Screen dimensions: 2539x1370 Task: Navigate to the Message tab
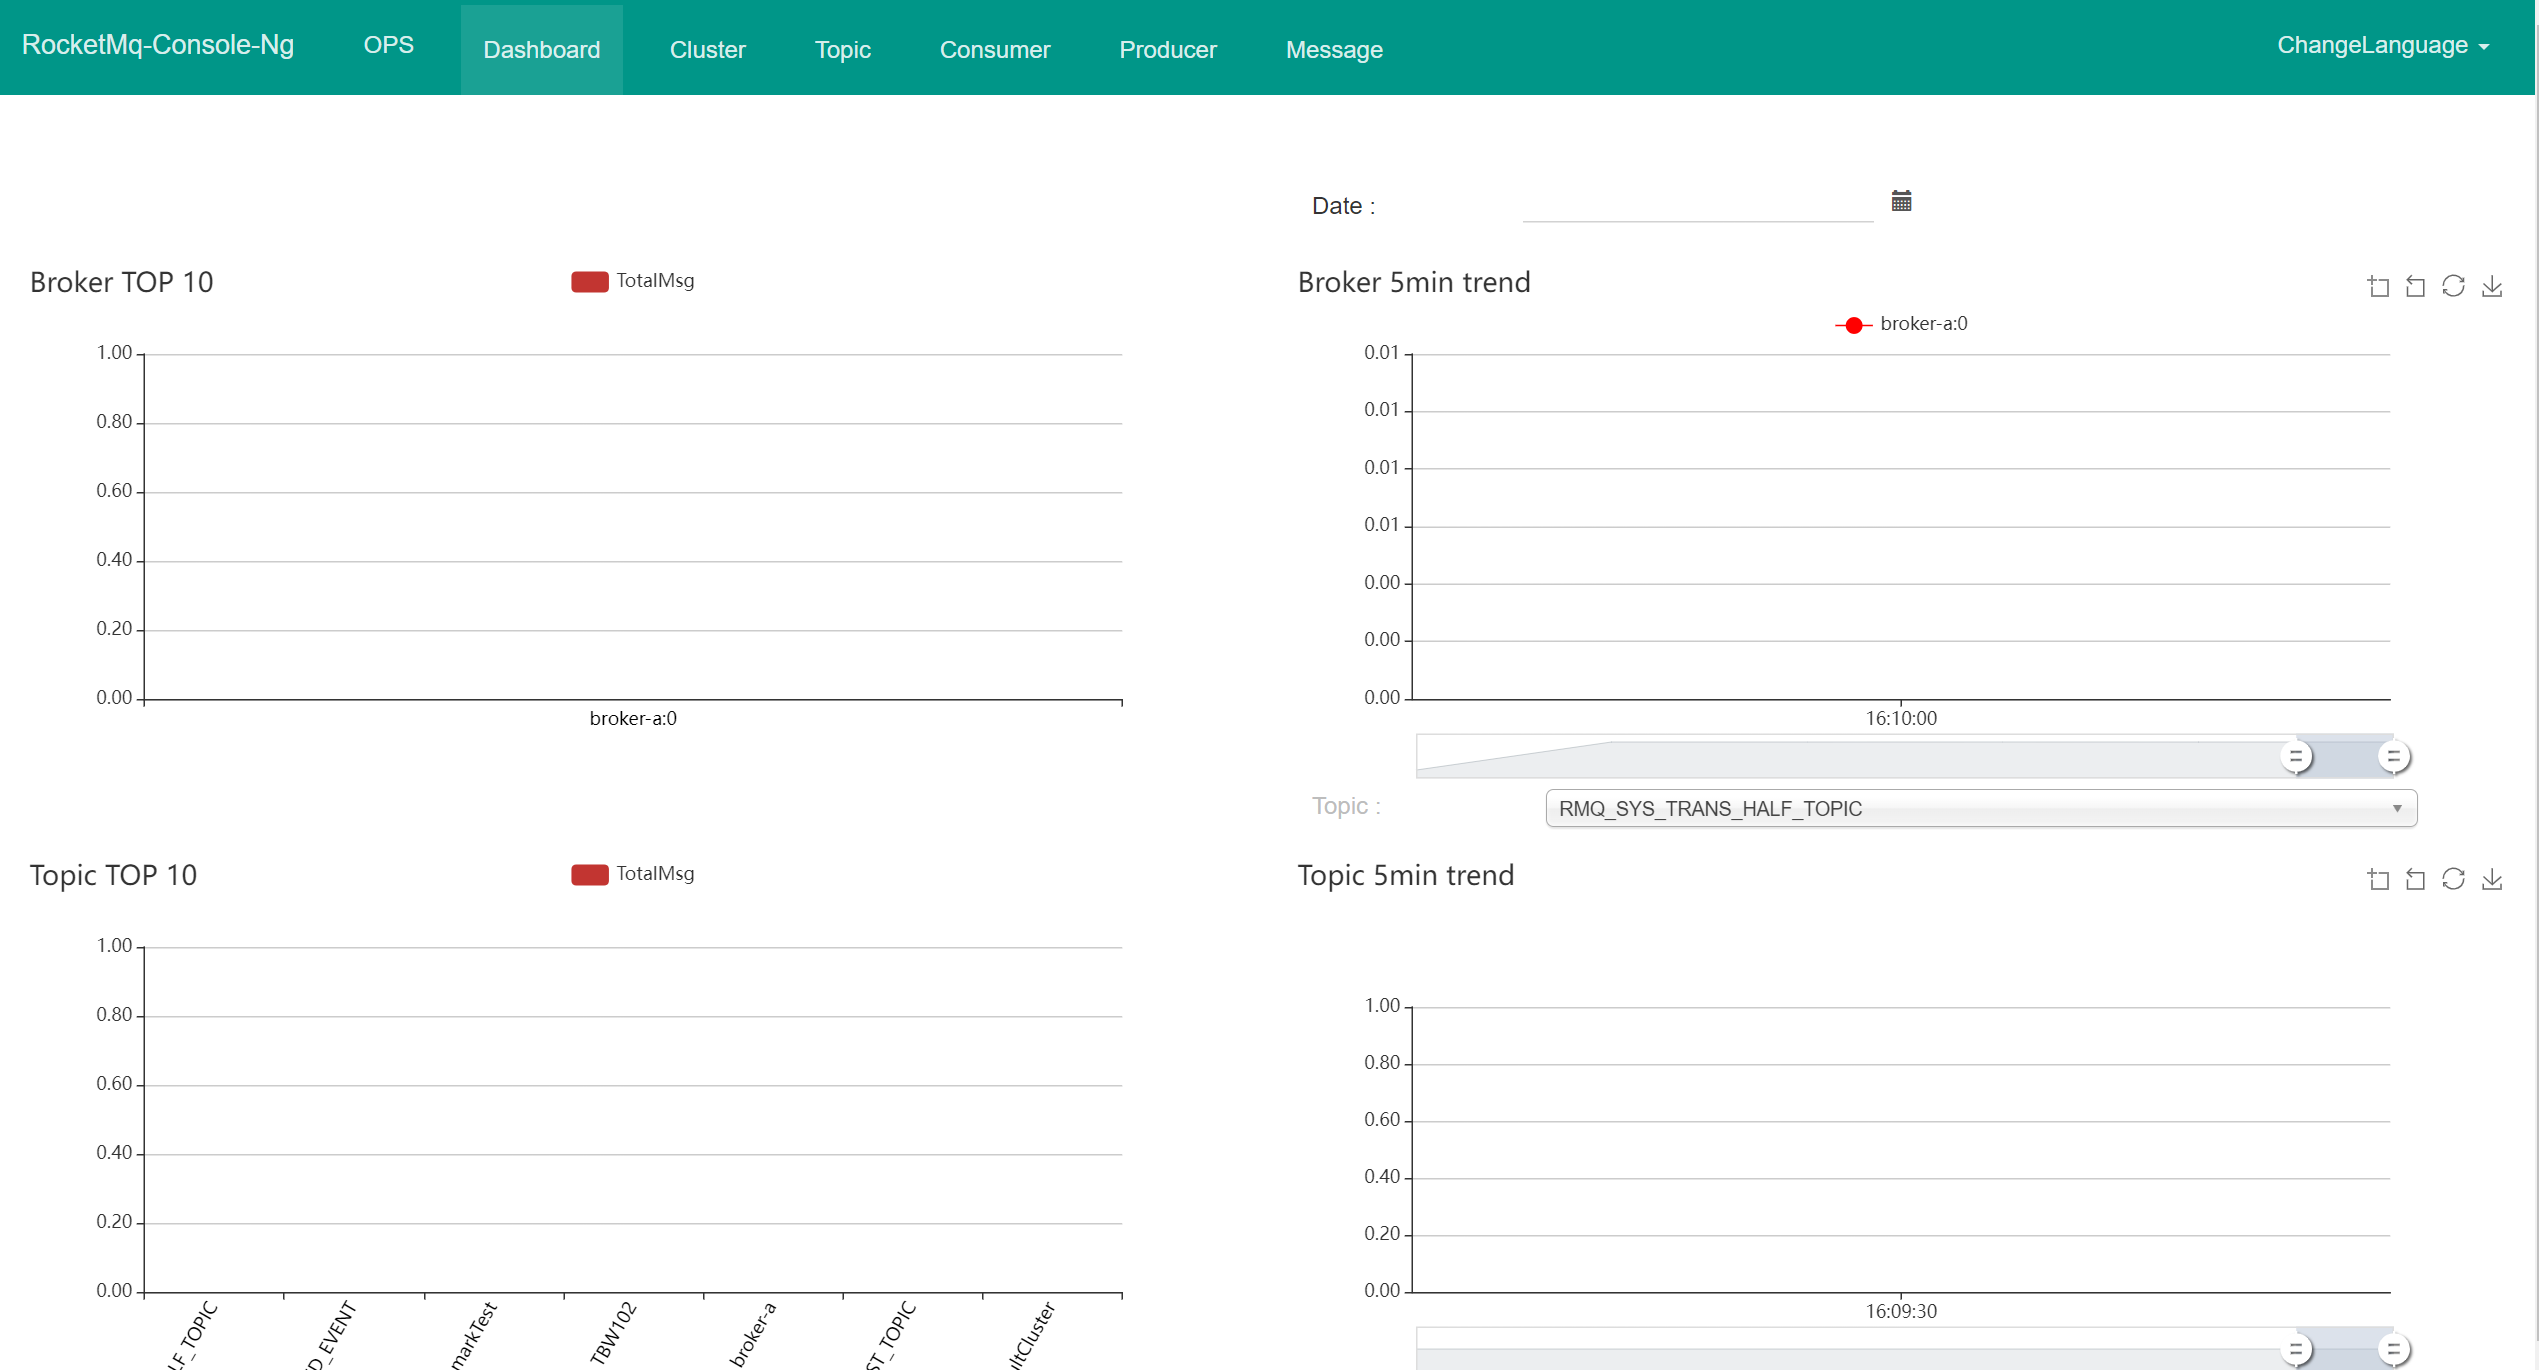pos(1334,49)
